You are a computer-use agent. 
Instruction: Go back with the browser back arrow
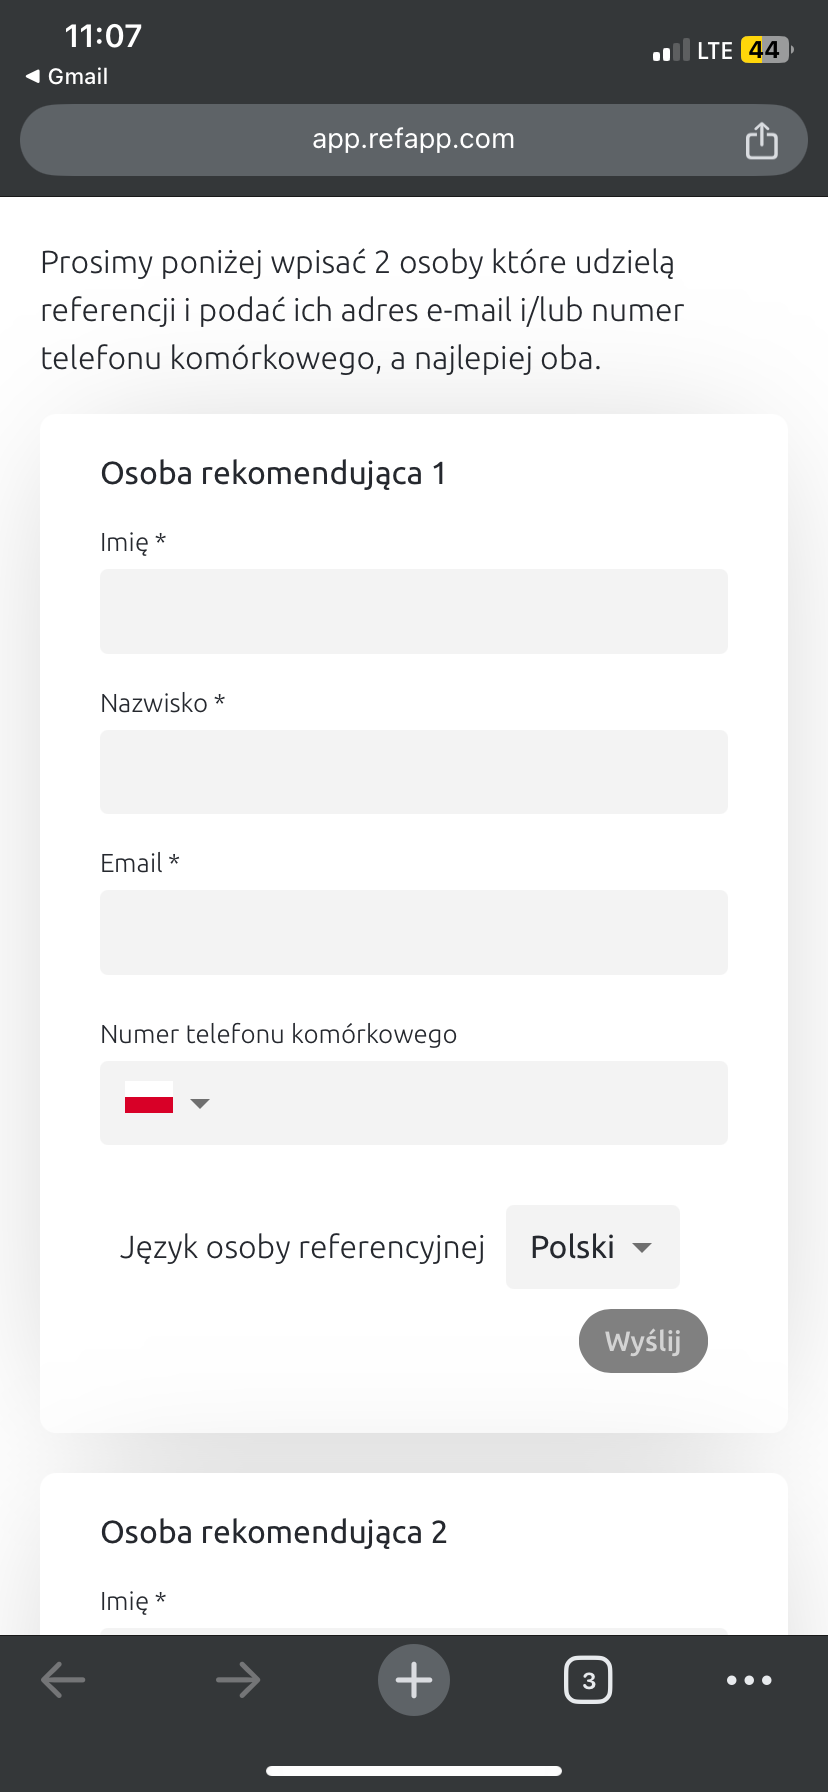click(63, 1680)
